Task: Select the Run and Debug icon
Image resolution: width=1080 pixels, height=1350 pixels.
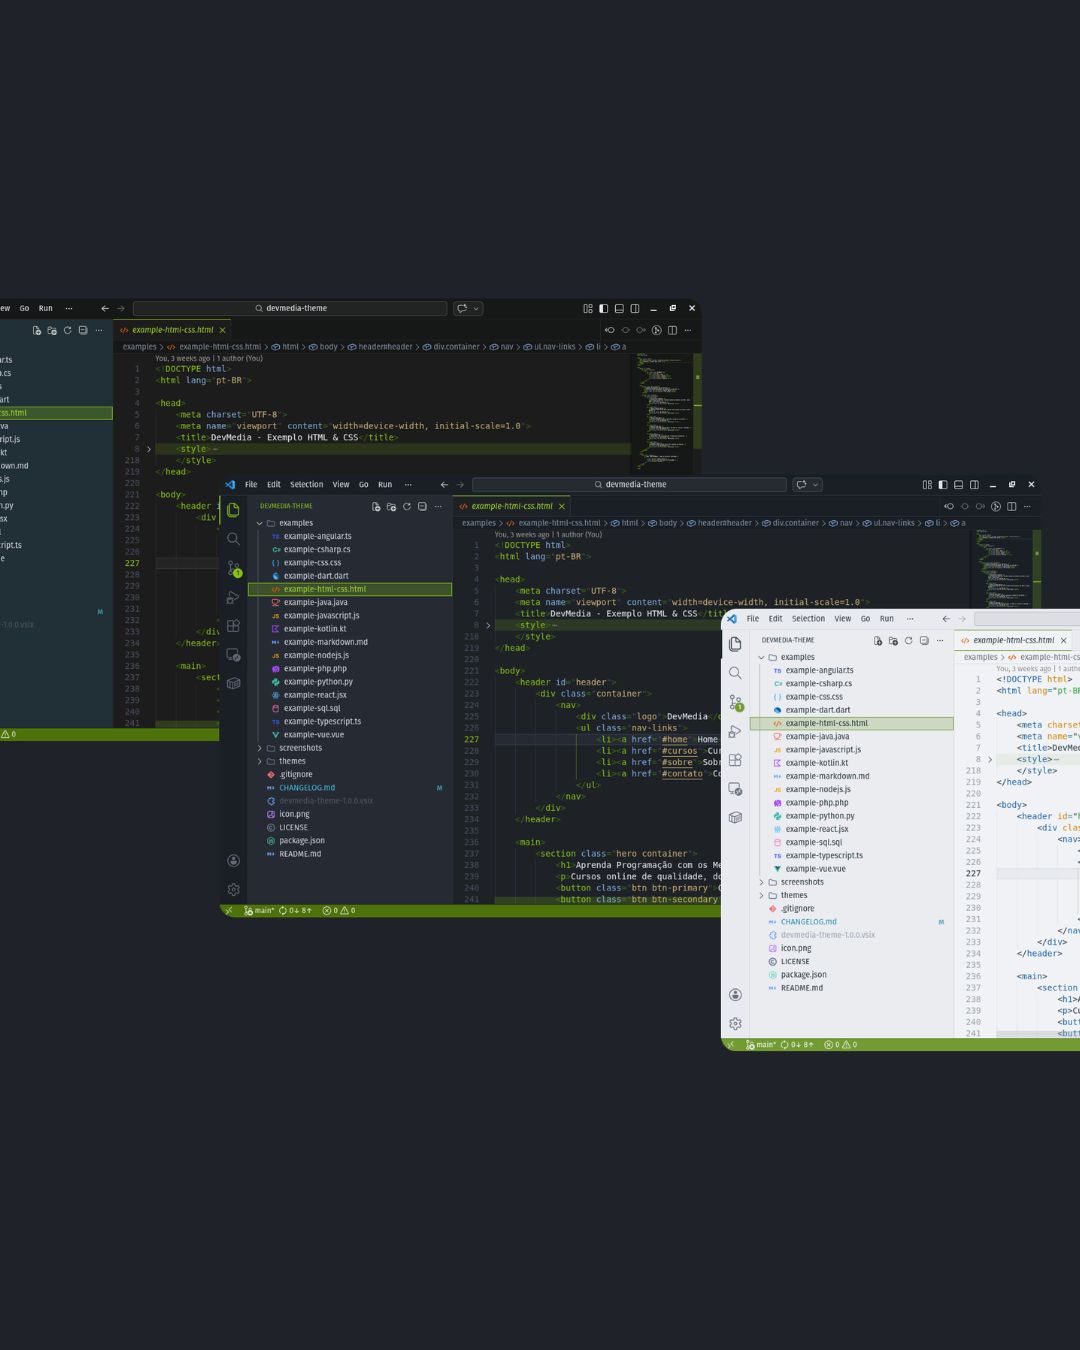Action: 233,597
